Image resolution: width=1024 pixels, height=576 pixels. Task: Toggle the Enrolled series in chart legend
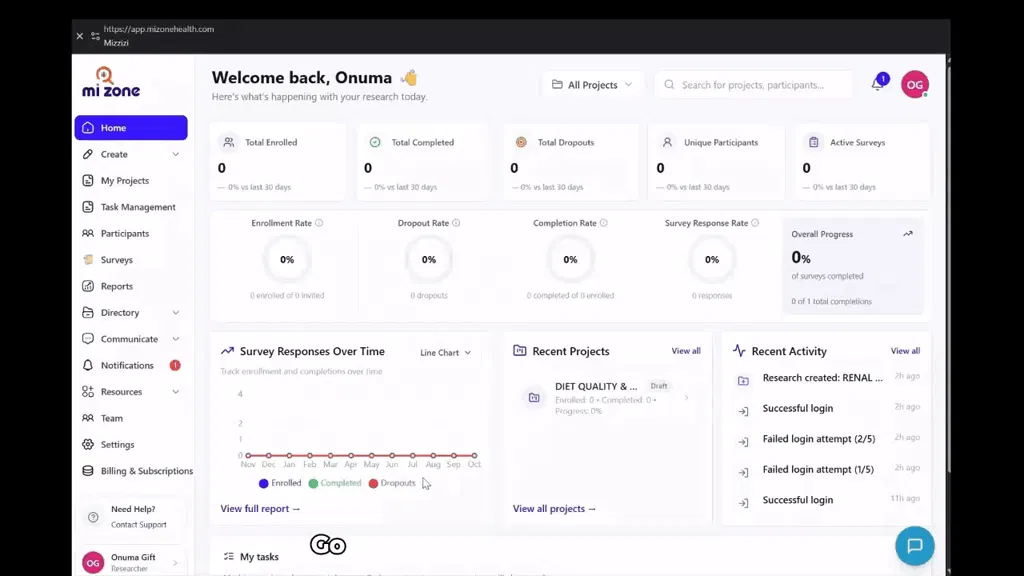coord(280,483)
